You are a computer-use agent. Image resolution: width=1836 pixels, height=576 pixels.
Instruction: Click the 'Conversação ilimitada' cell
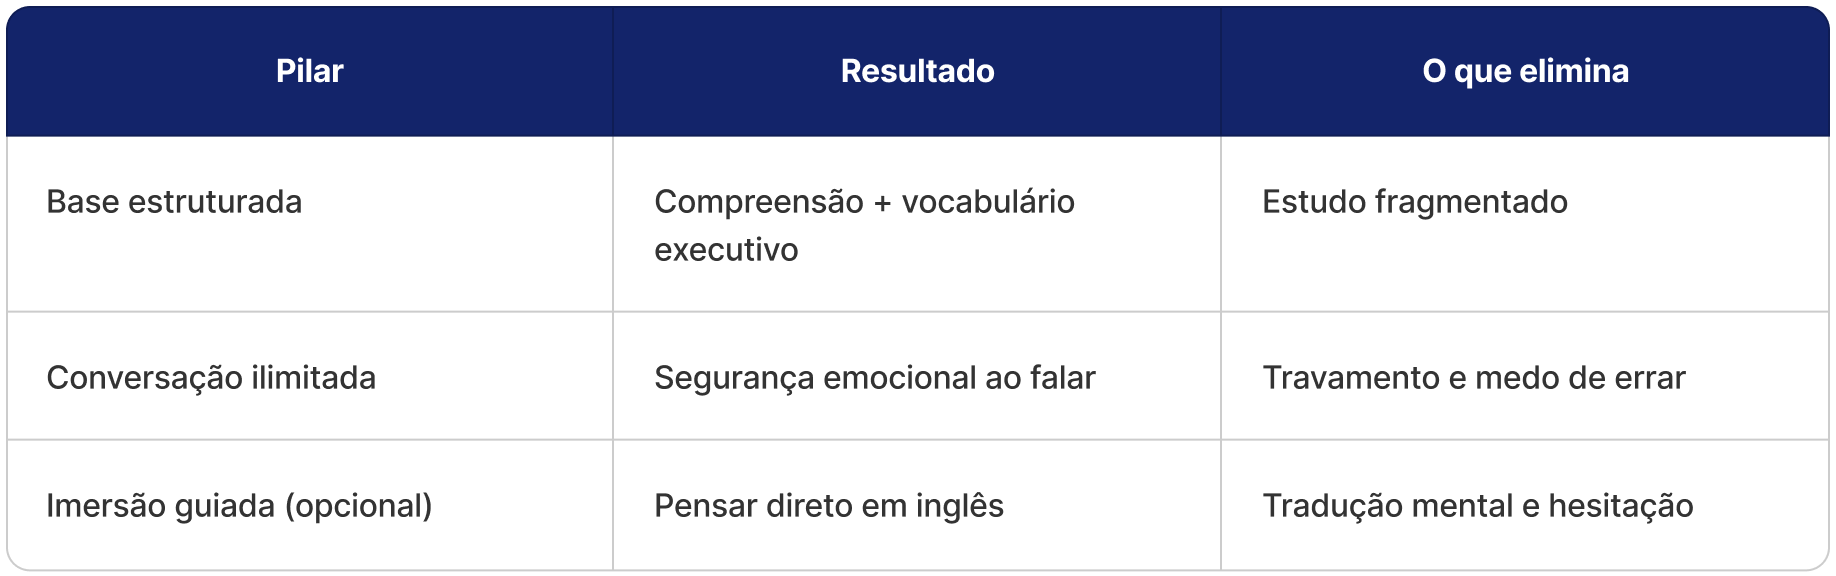point(211,378)
